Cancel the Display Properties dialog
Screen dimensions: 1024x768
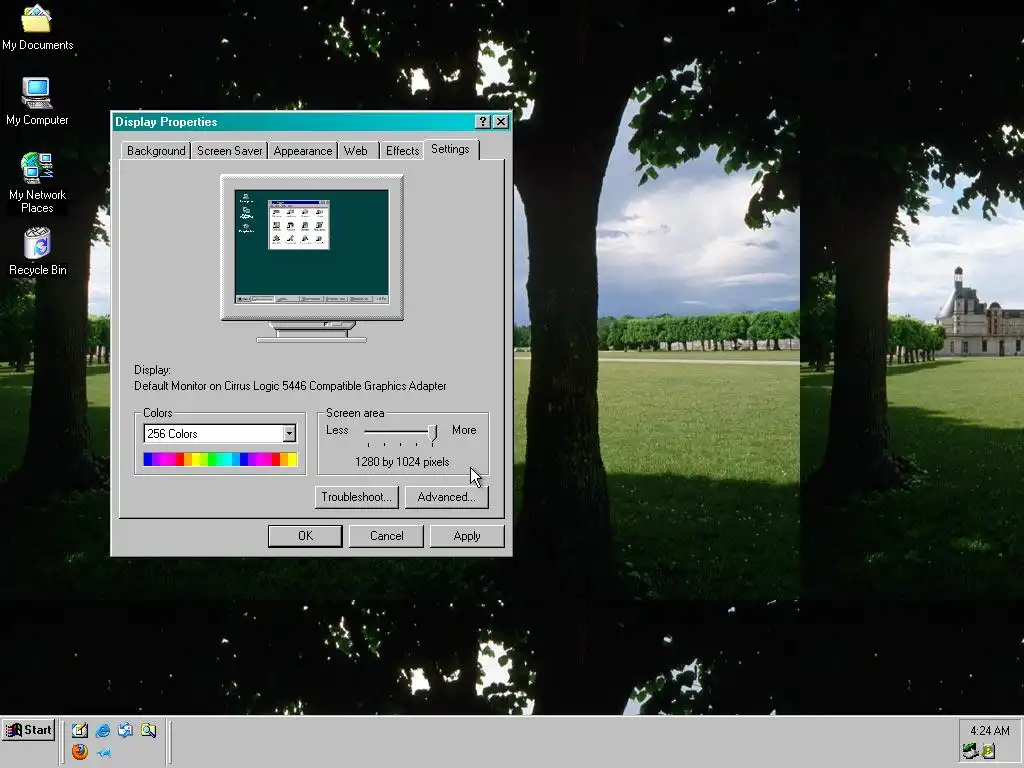point(386,536)
